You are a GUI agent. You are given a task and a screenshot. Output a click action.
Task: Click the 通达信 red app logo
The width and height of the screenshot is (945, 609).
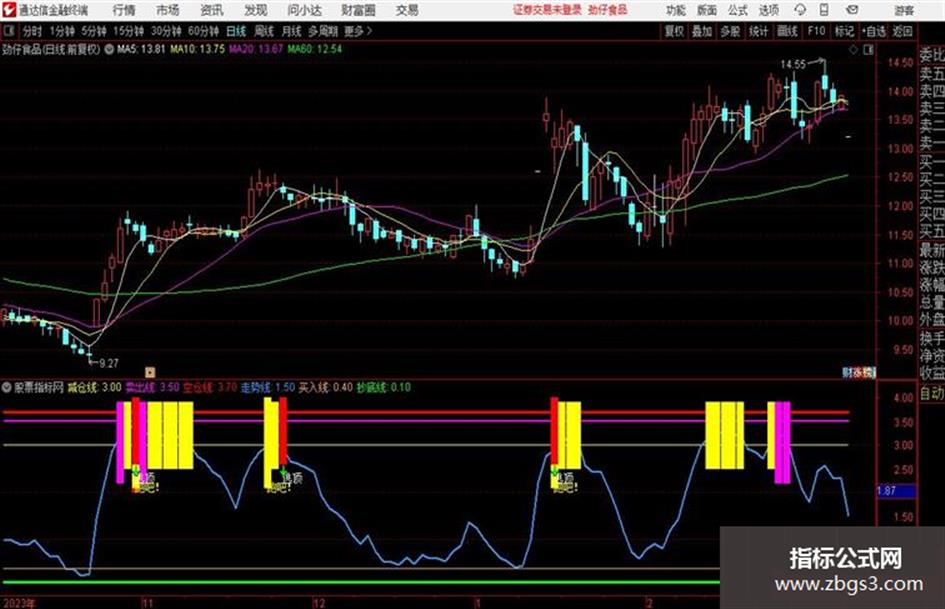(9, 10)
